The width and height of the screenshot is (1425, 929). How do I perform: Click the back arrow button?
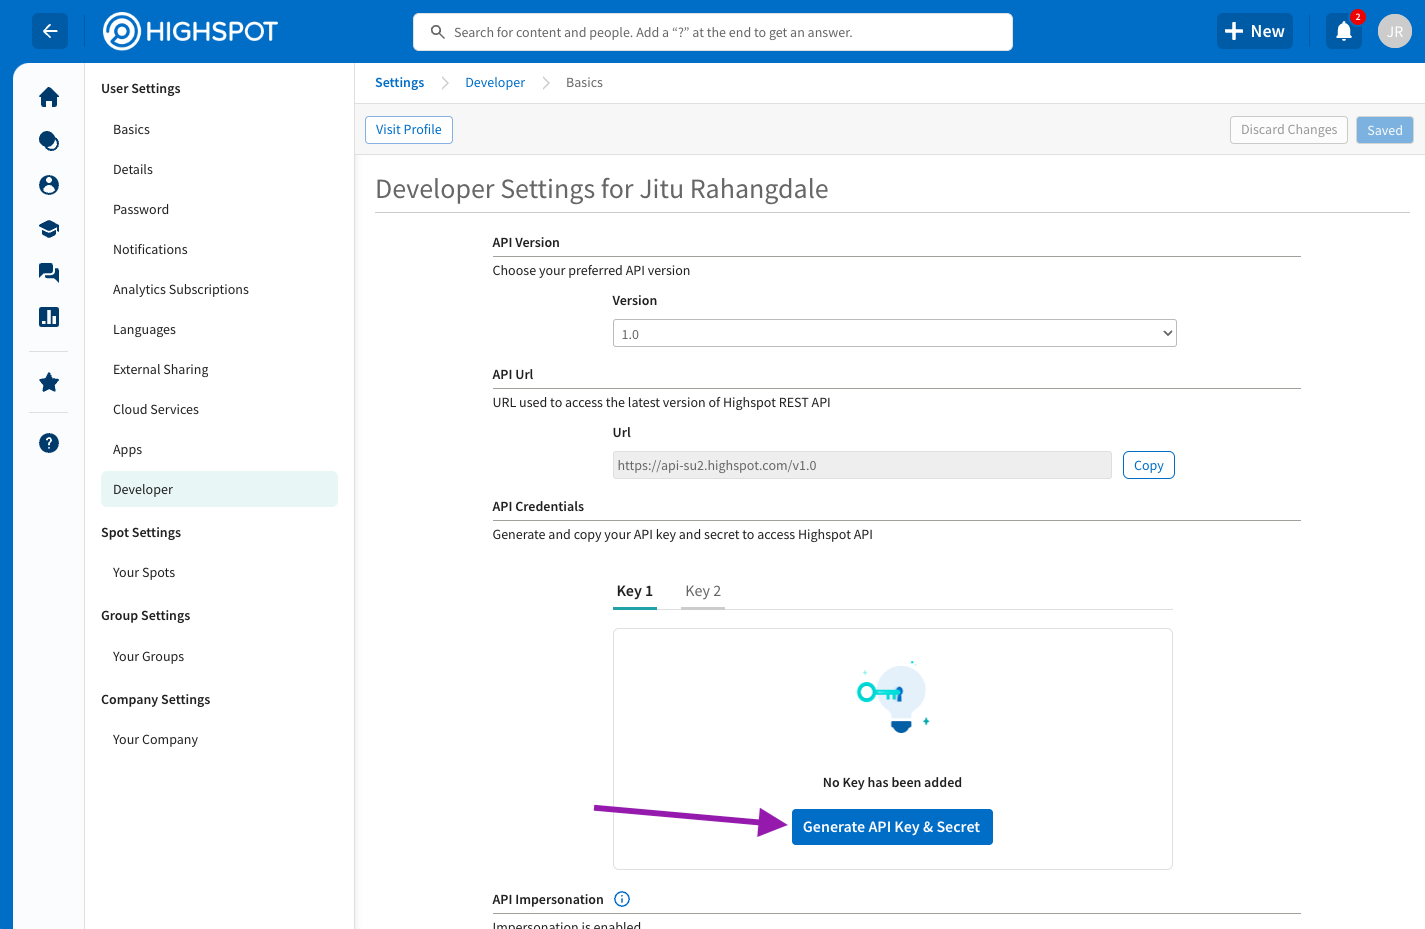click(50, 31)
